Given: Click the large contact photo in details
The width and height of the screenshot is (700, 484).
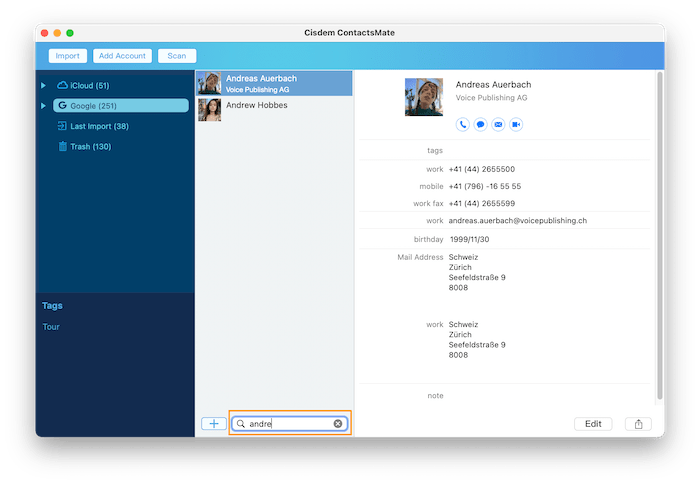Looking at the screenshot, I should pos(424,97).
